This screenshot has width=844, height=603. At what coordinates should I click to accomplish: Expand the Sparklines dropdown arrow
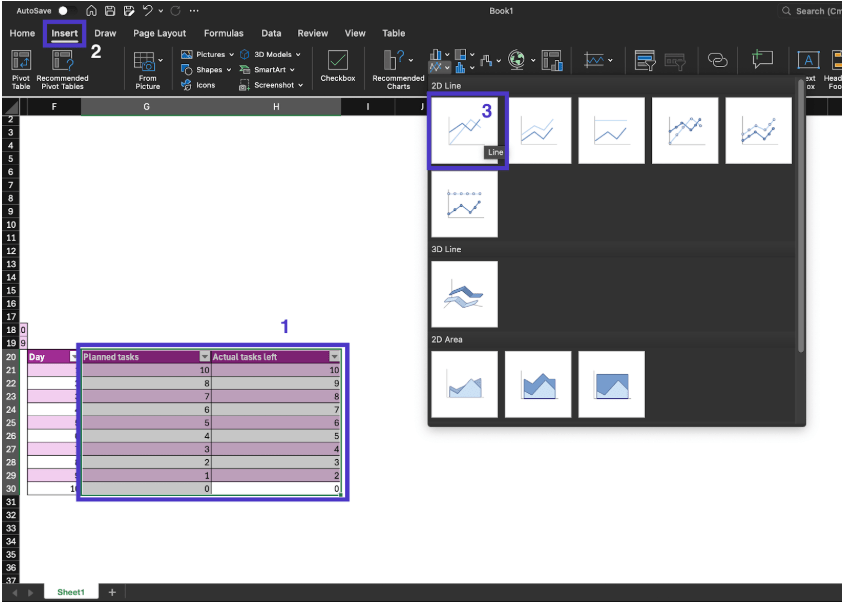tap(611, 61)
